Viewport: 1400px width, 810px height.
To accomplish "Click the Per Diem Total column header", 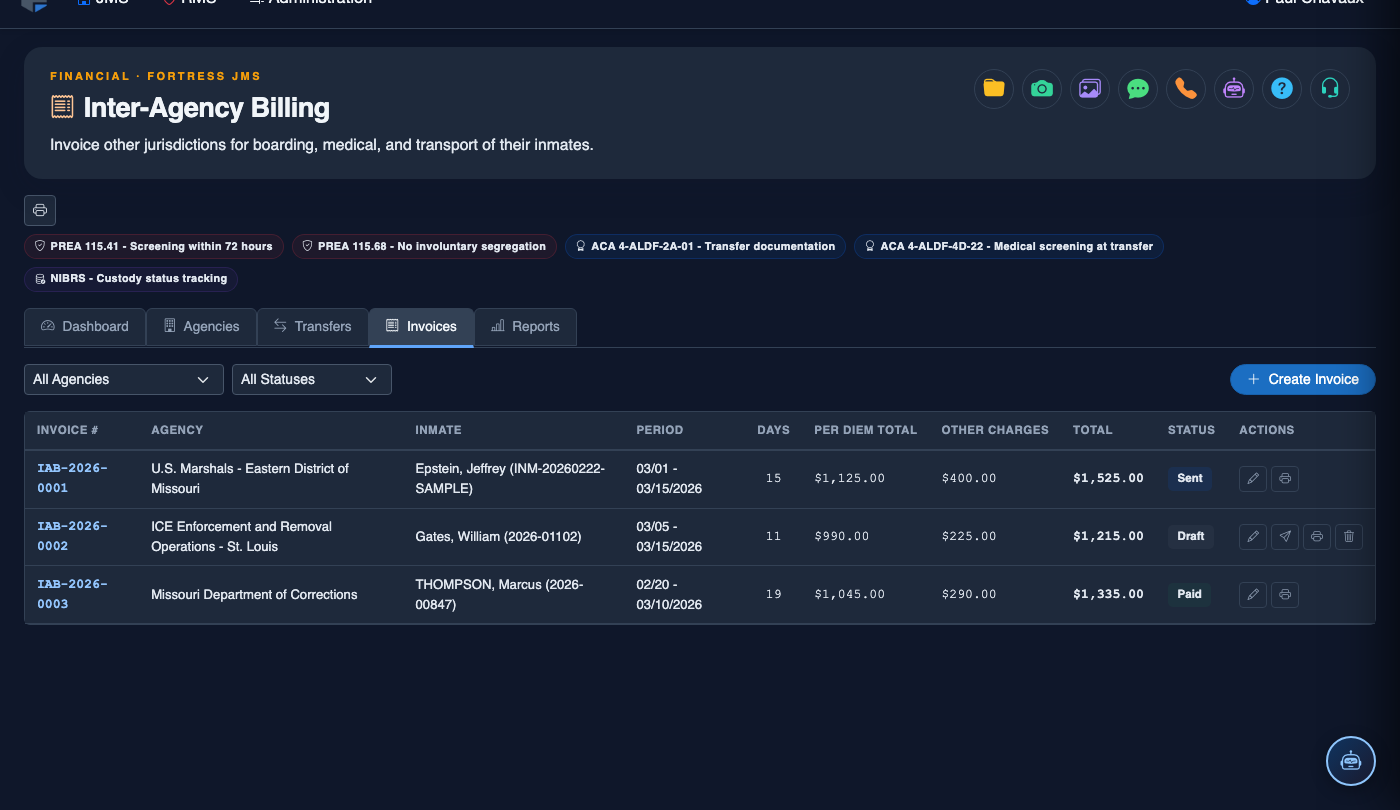I will click(x=865, y=430).
